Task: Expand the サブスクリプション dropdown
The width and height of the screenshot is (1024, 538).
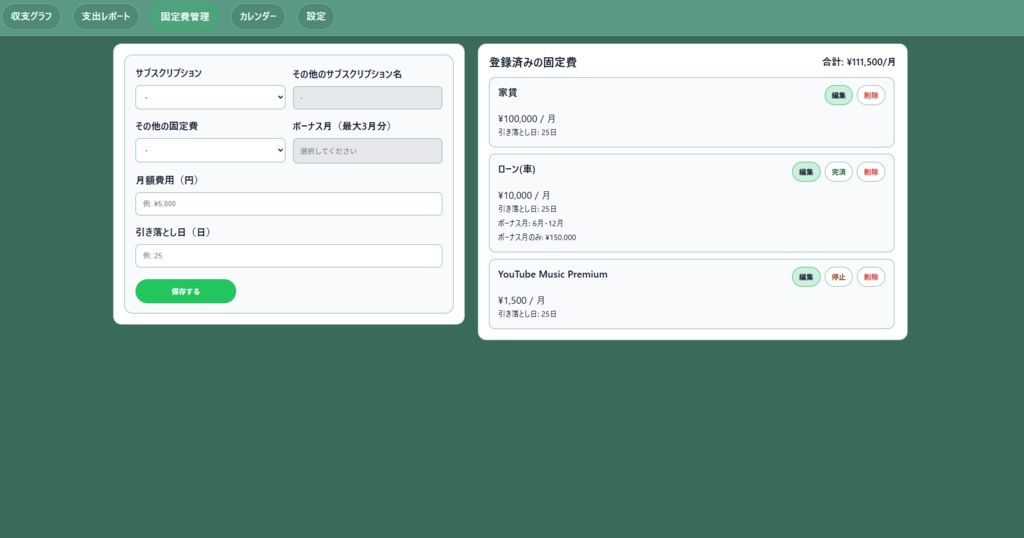Action: 210,97
